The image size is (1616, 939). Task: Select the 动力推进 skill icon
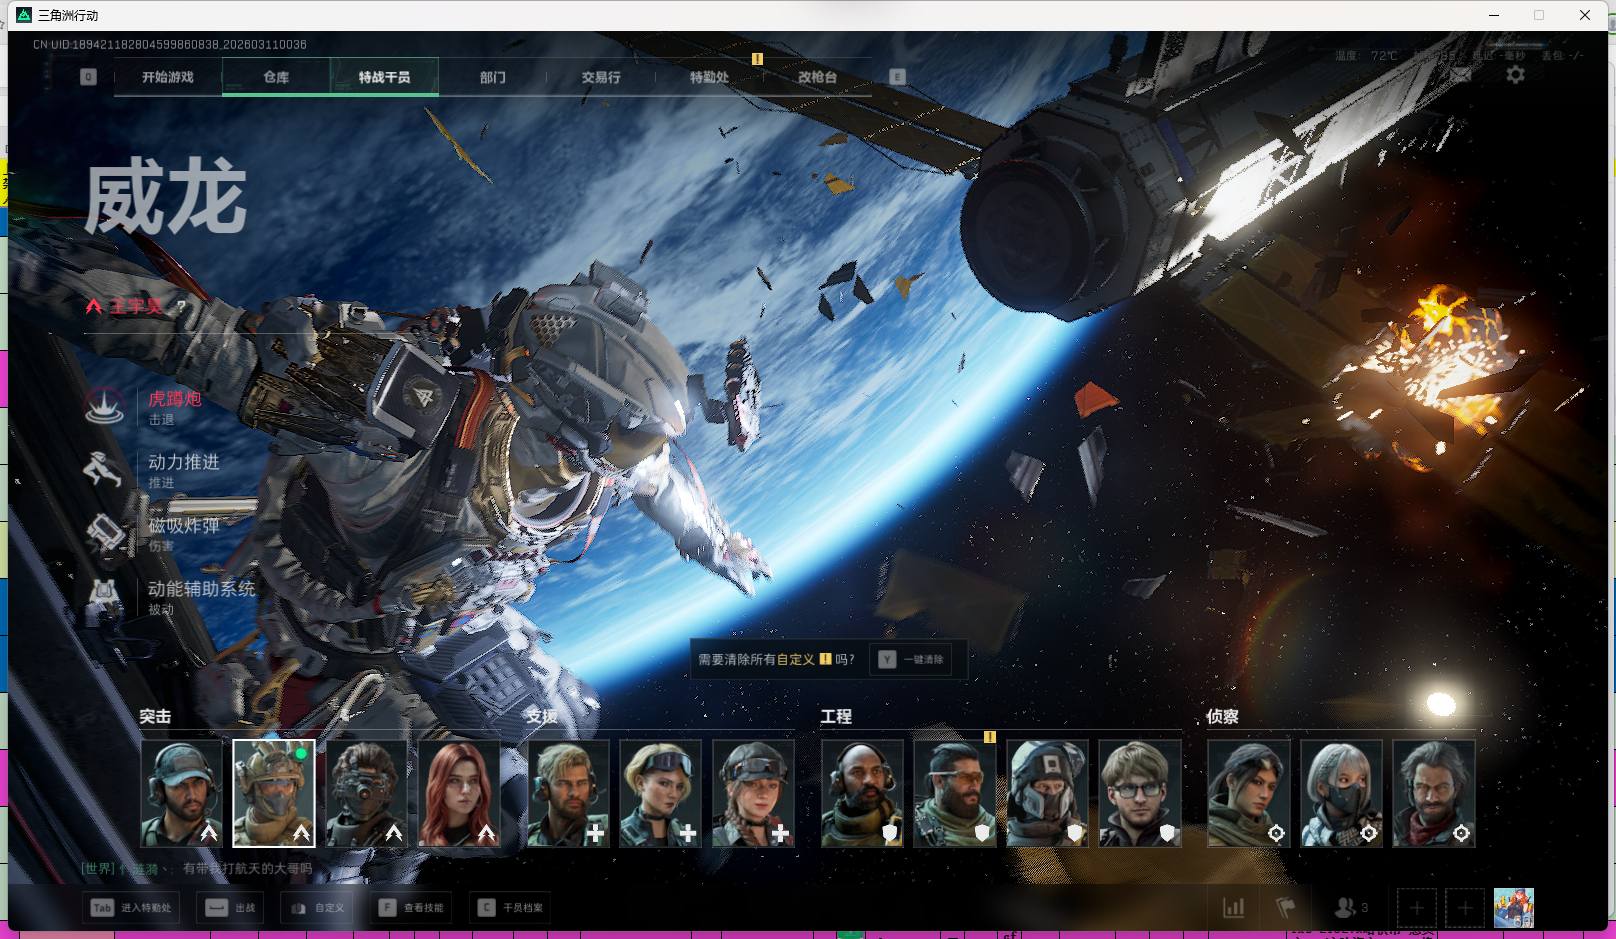pyautogui.click(x=105, y=470)
